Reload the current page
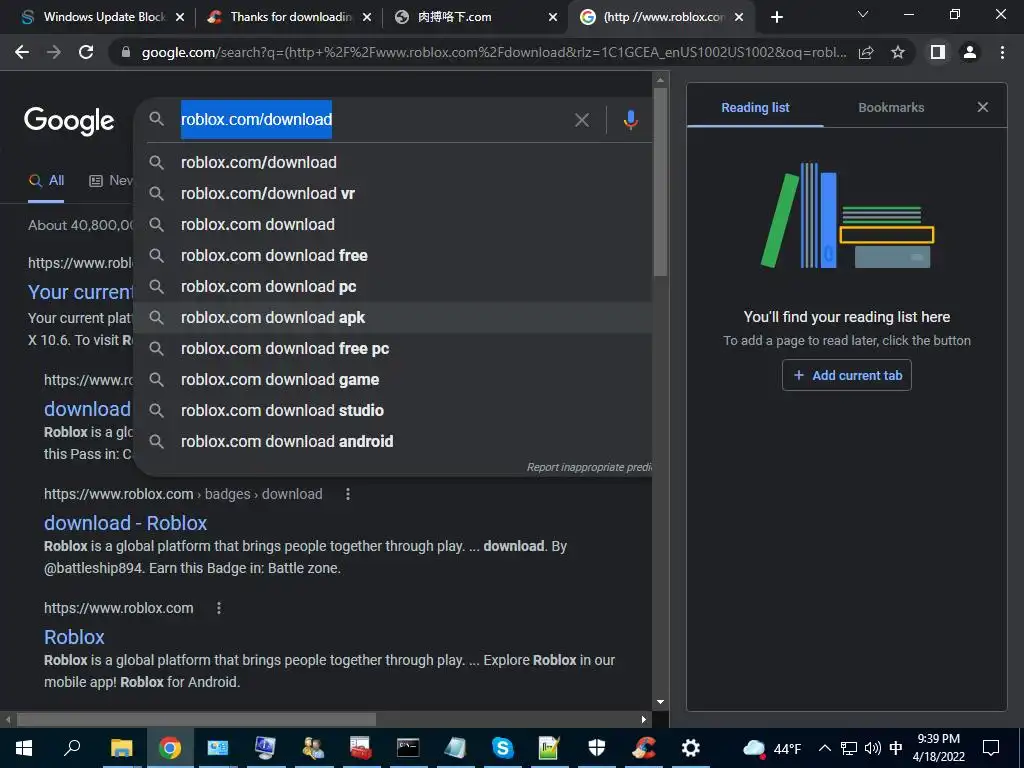The height and width of the screenshot is (768, 1024). (86, 52)
